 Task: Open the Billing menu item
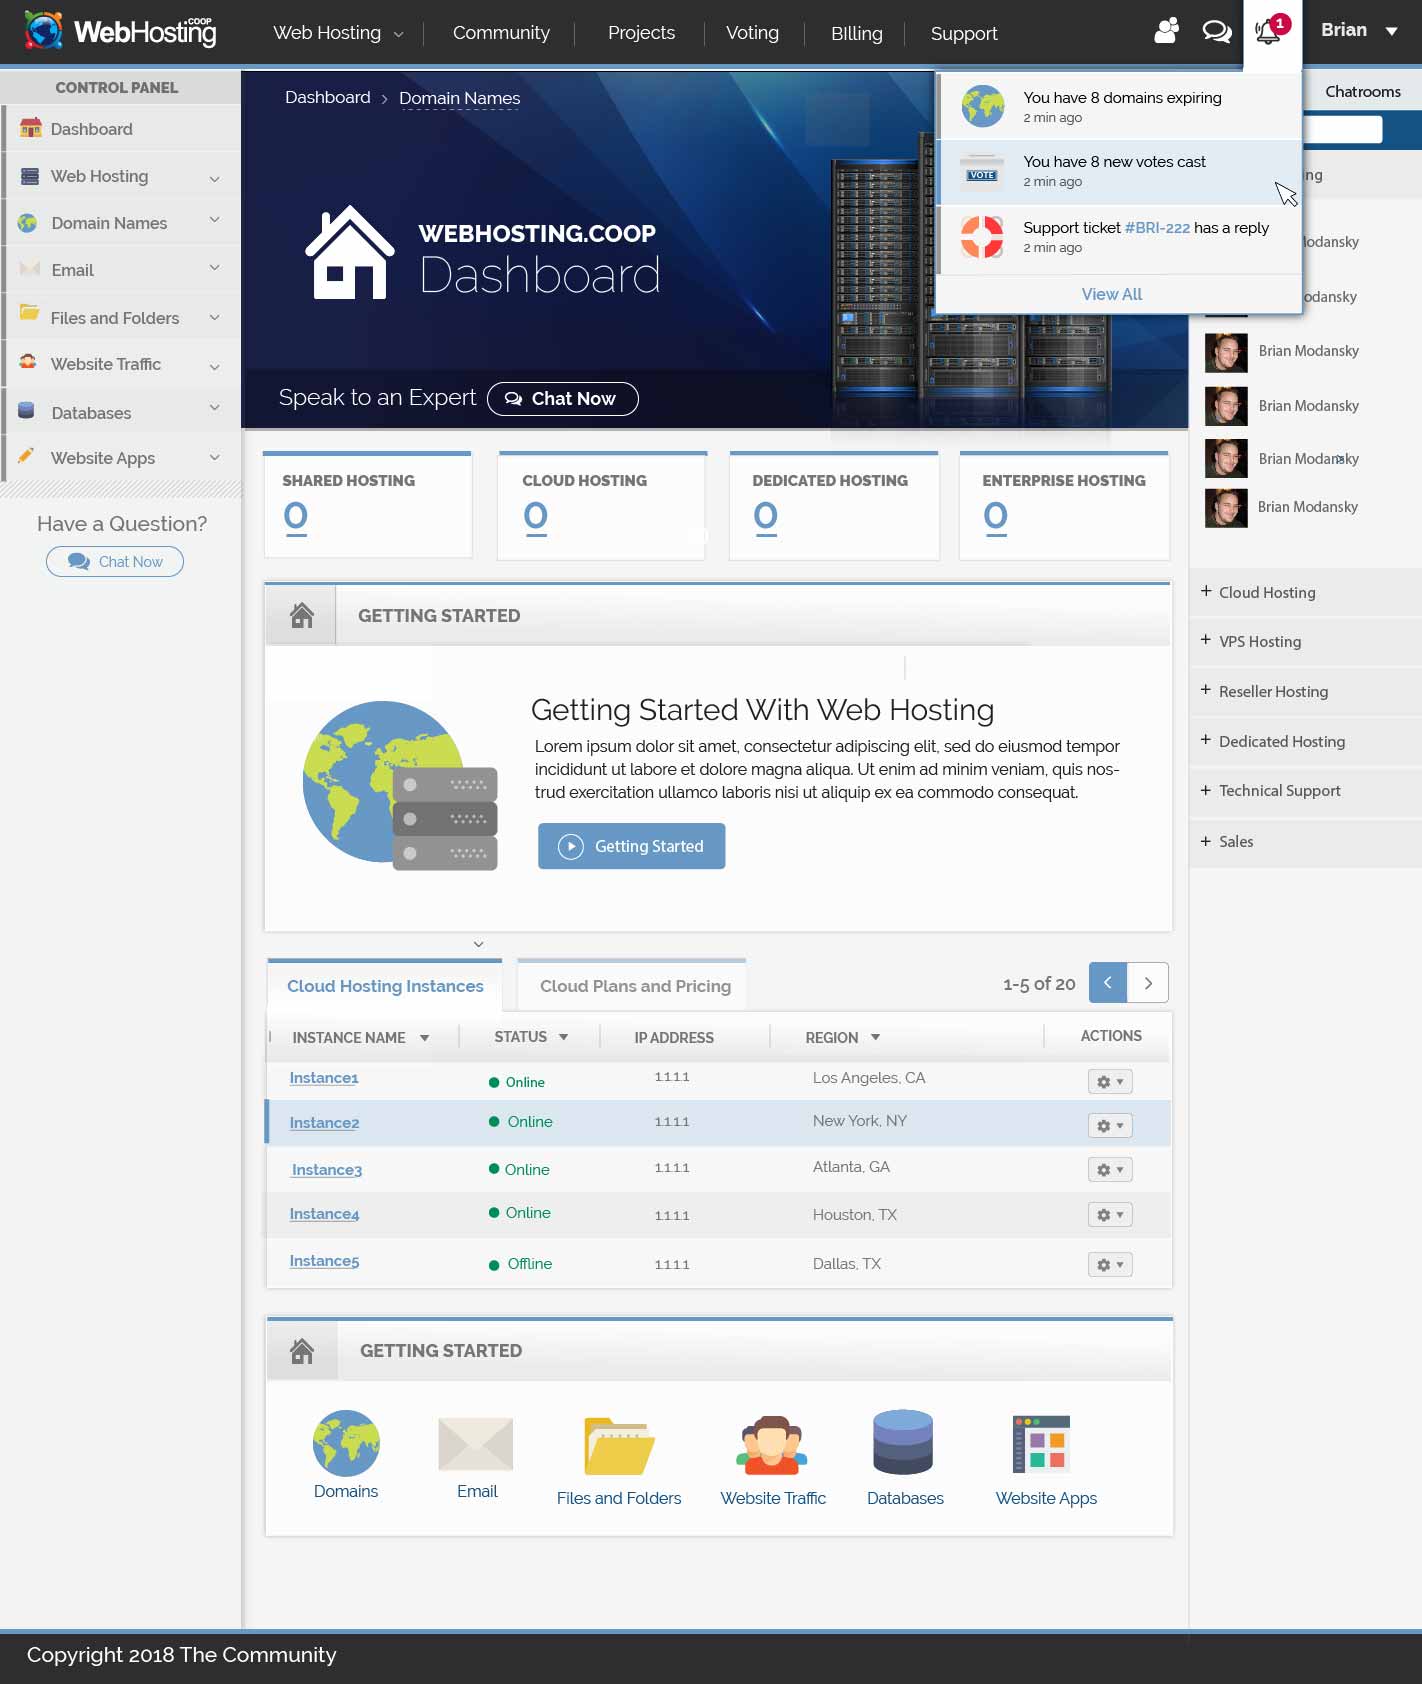[x=857, y=34]
